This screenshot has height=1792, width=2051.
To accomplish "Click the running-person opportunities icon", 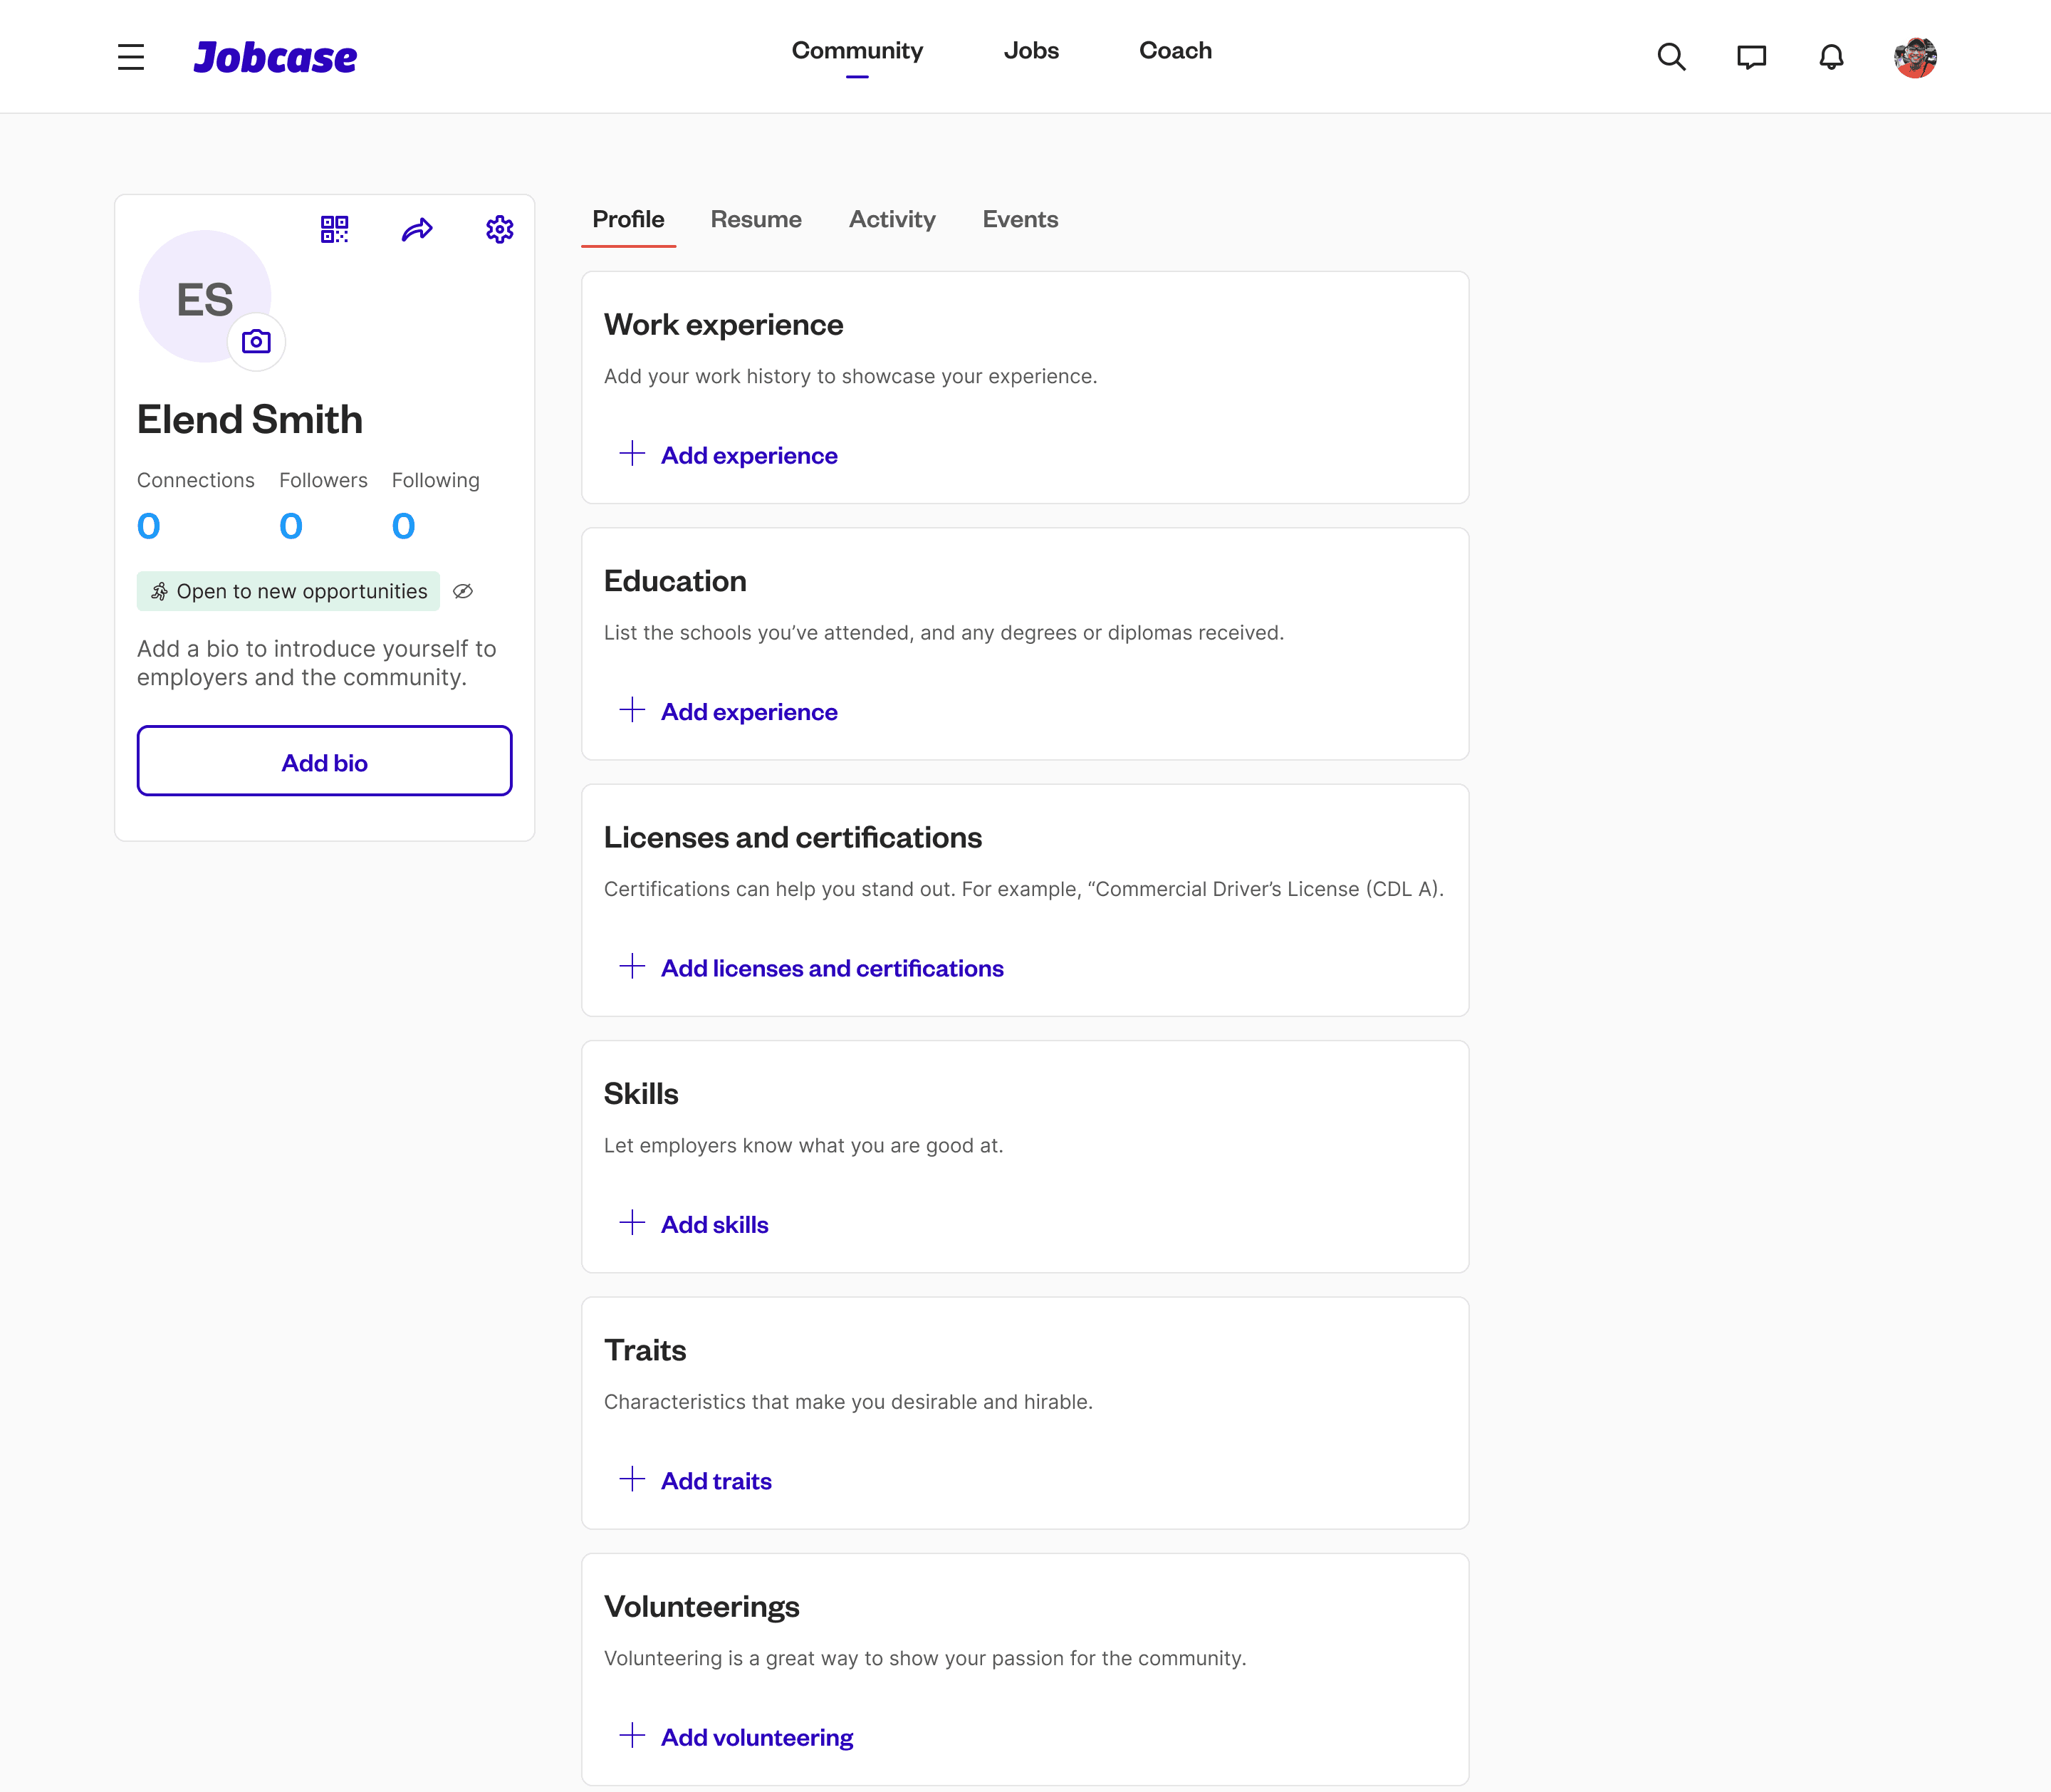I will coord(160,591).
